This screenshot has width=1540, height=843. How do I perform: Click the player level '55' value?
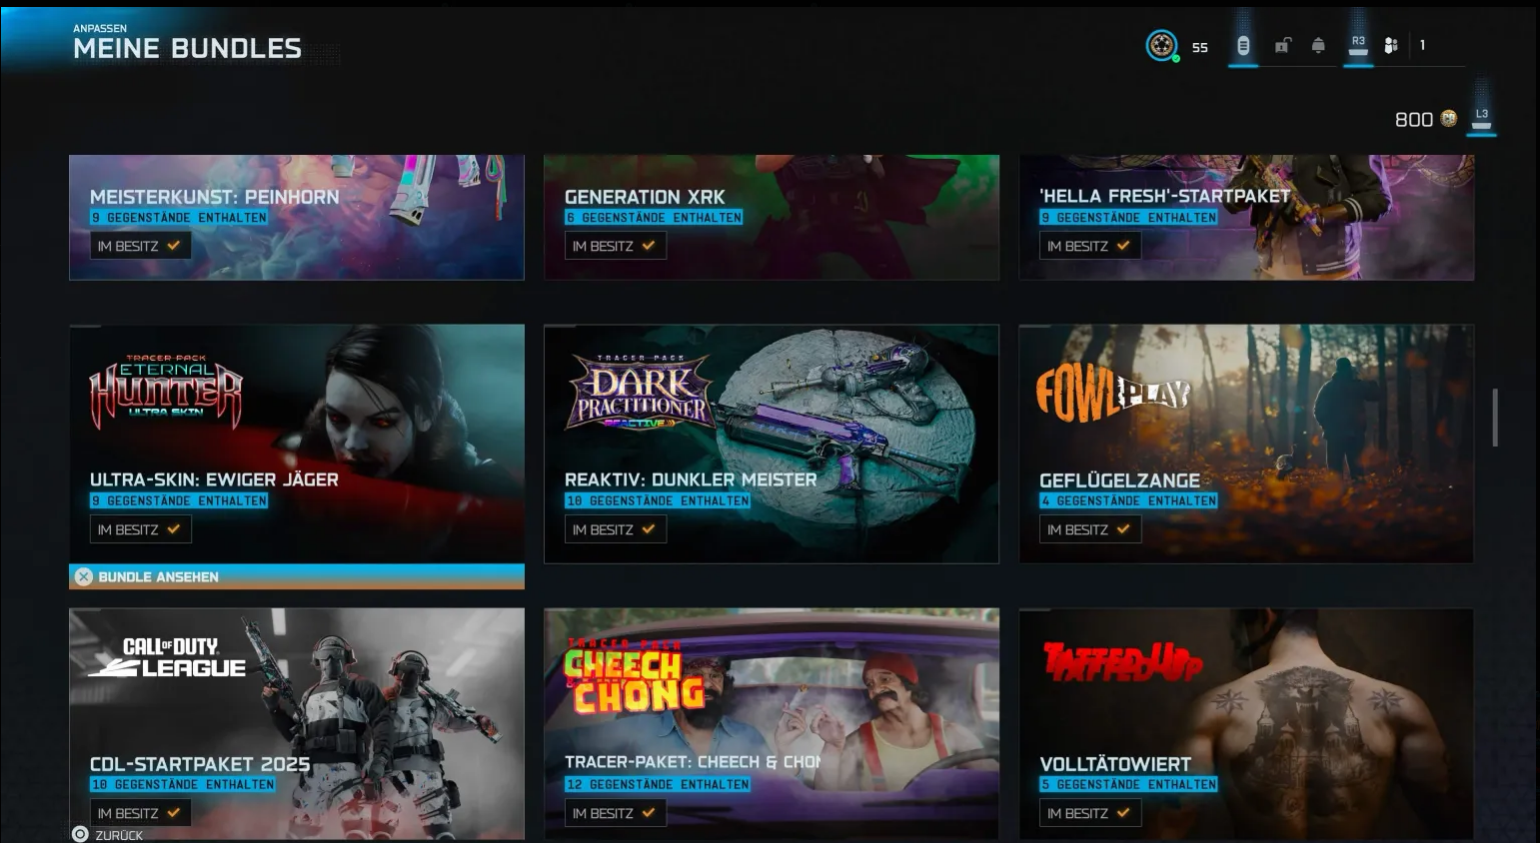(x=1200, y=47)
